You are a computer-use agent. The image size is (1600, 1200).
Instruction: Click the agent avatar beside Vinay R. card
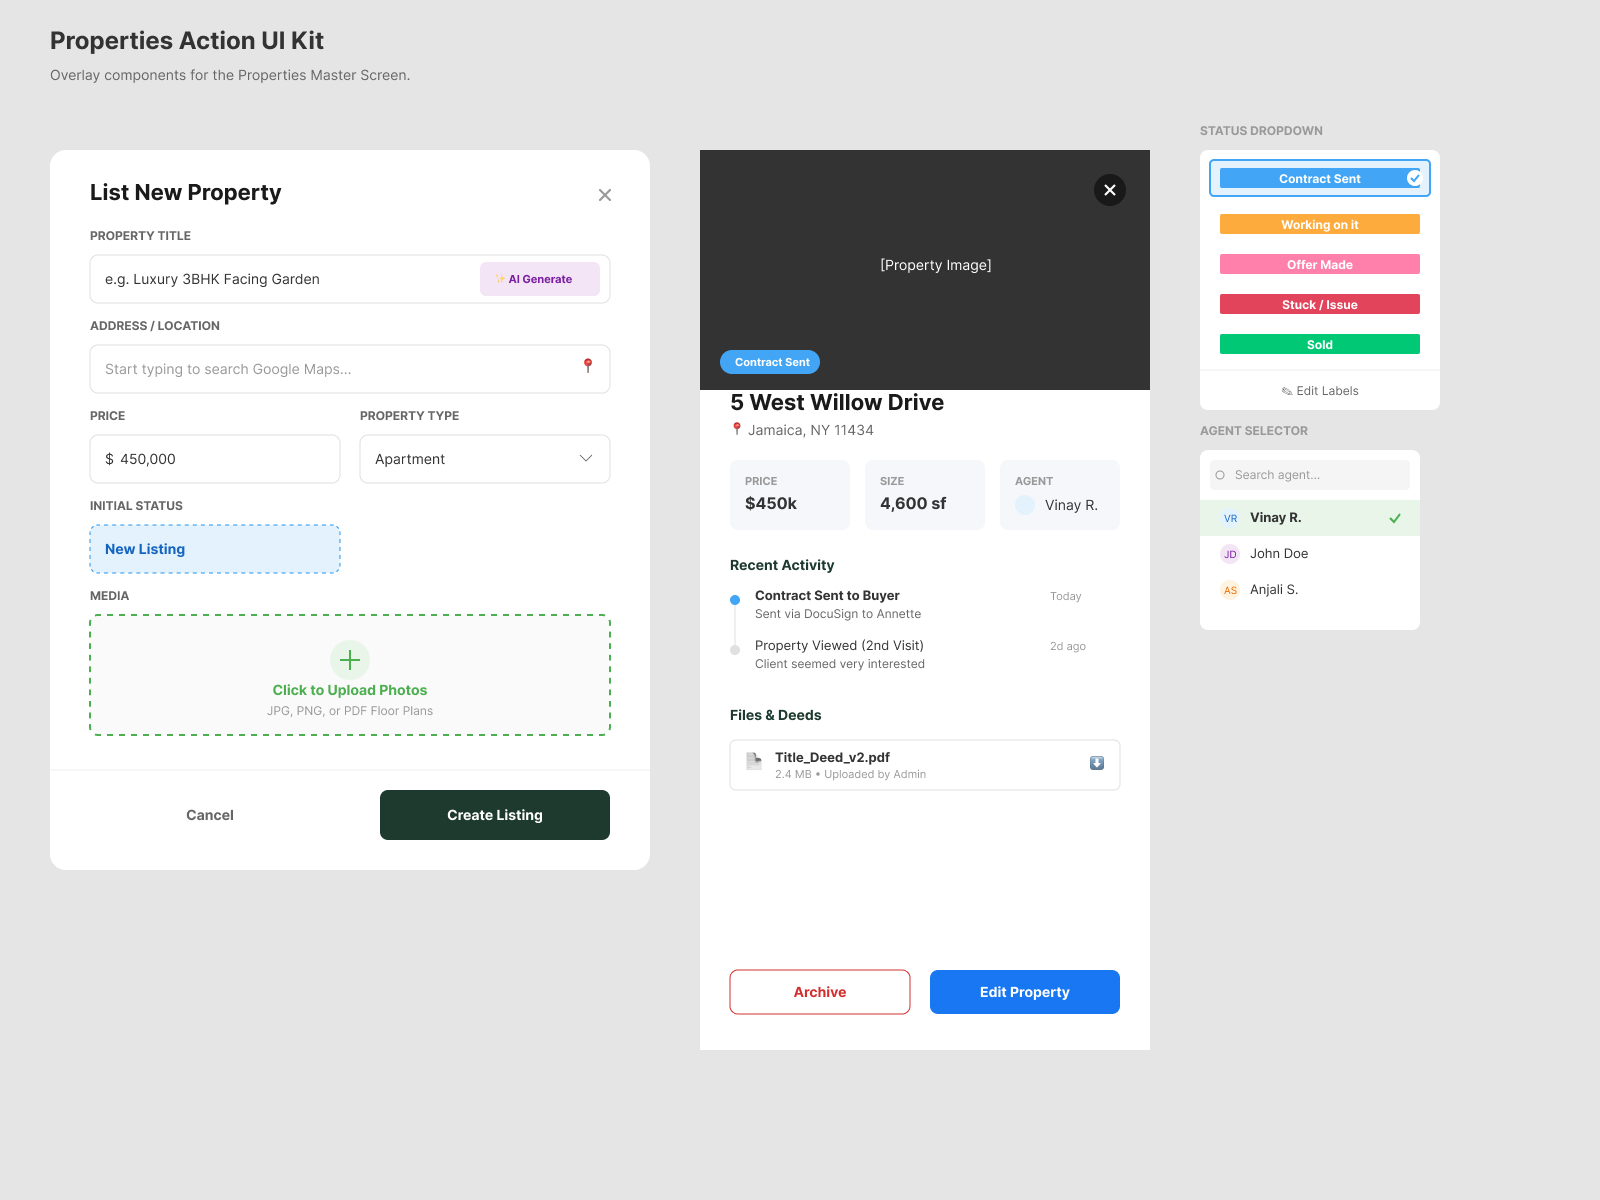pos(1025,505)
